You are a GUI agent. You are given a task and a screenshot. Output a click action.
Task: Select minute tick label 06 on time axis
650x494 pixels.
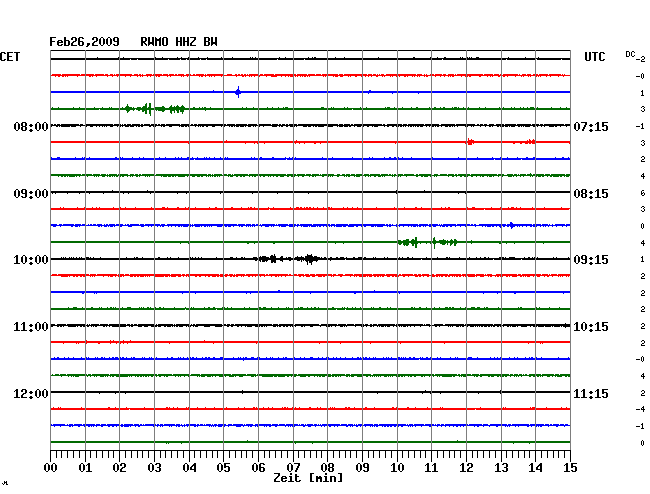coord(258,468)
